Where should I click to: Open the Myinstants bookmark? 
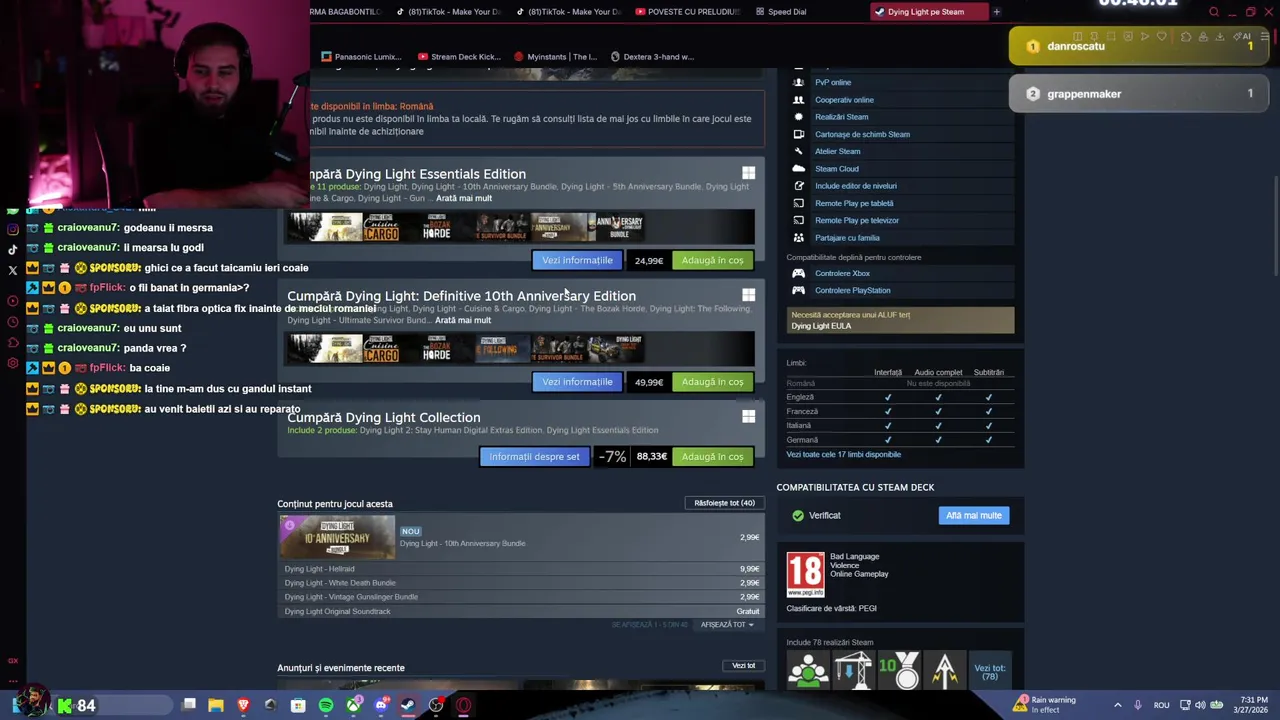coord(555,57)
